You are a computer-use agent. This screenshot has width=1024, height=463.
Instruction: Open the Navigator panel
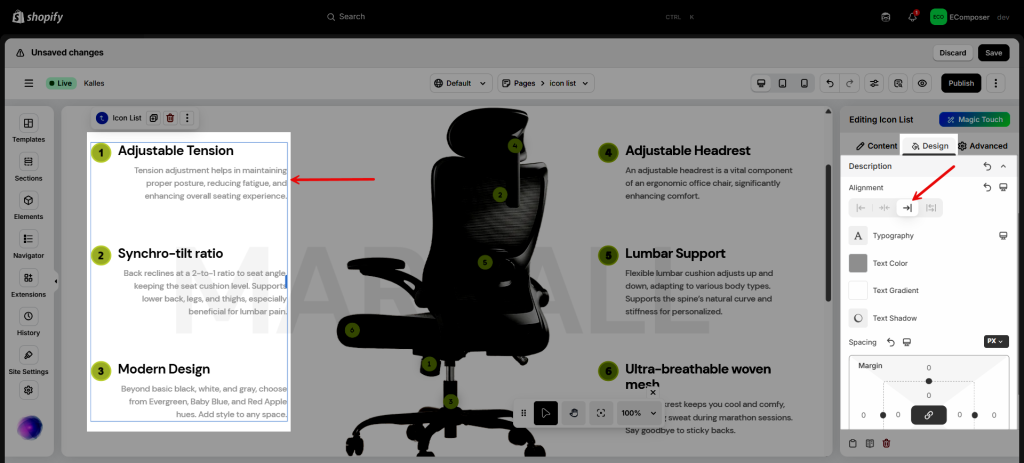pos(28,245)
